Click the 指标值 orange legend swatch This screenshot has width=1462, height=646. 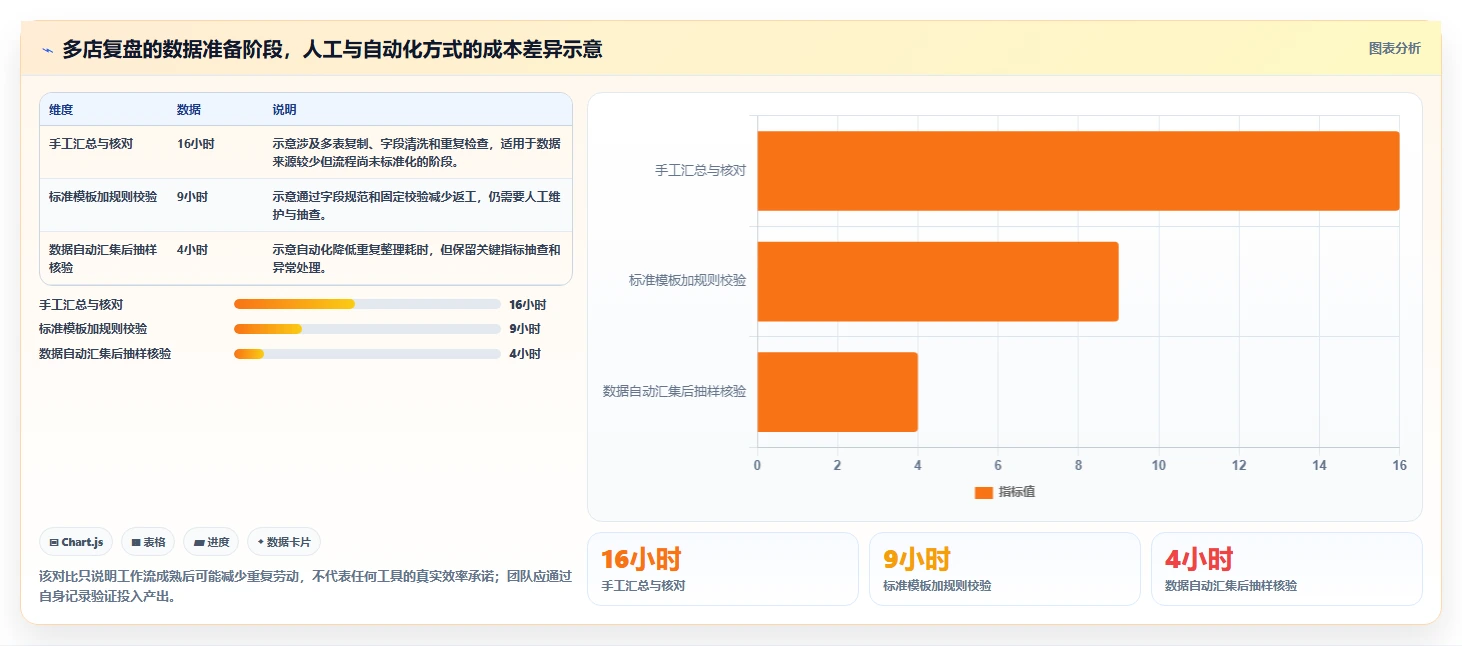(983, 492)
